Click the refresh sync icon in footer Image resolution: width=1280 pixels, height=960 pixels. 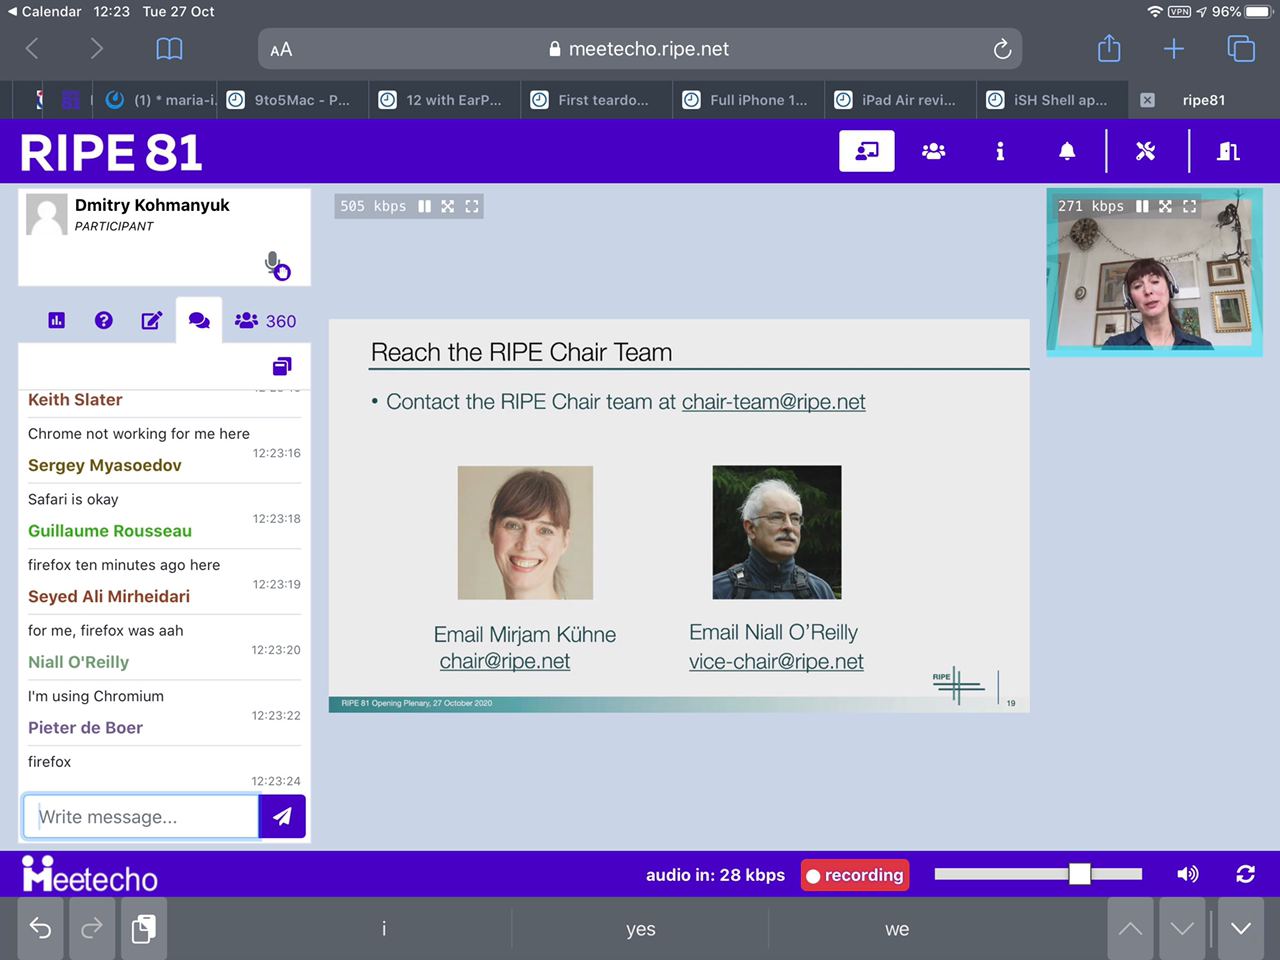1245,874
